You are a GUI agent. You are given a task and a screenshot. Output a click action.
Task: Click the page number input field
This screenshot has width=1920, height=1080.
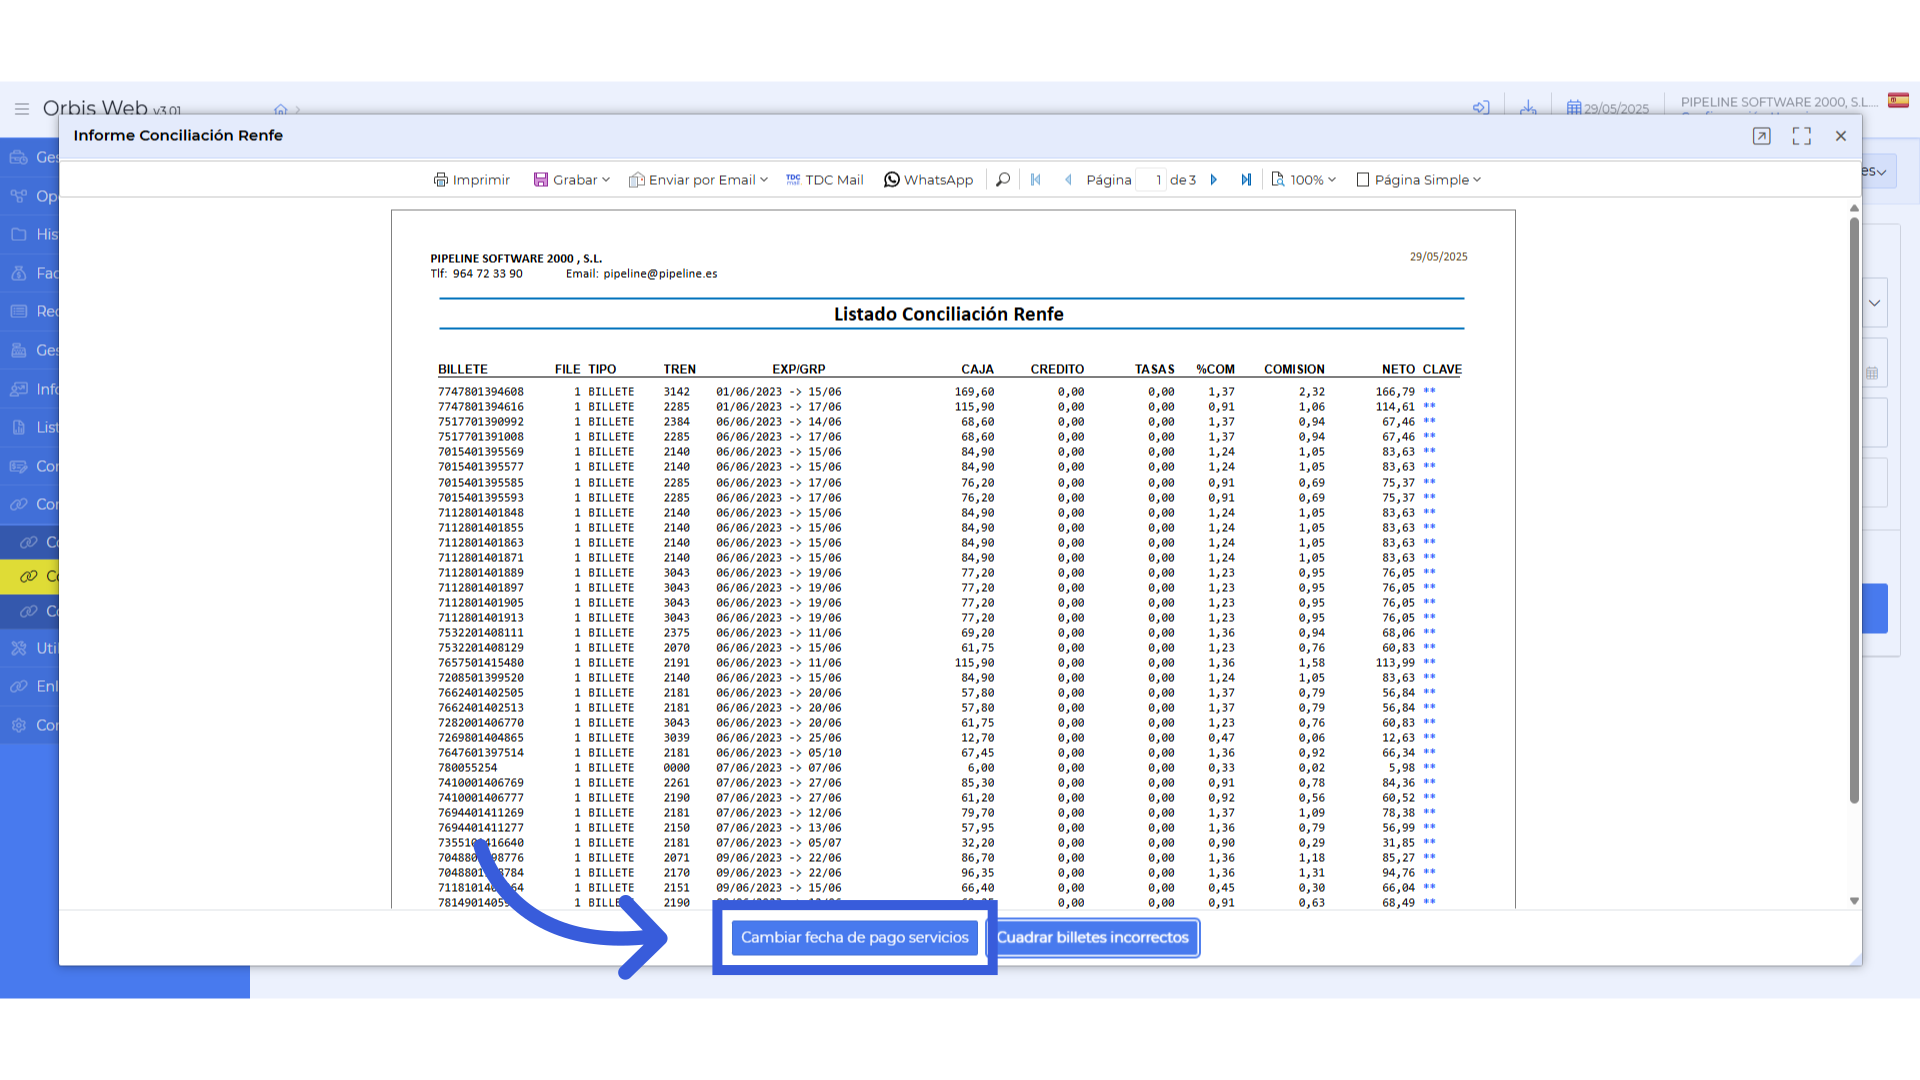click(1151, 180)
